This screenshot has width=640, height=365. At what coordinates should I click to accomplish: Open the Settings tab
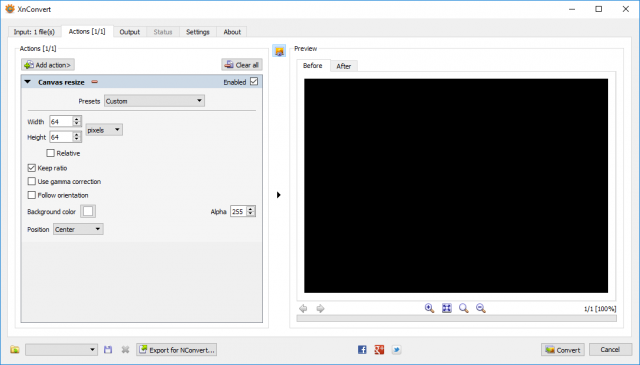[x=198, y=32]
